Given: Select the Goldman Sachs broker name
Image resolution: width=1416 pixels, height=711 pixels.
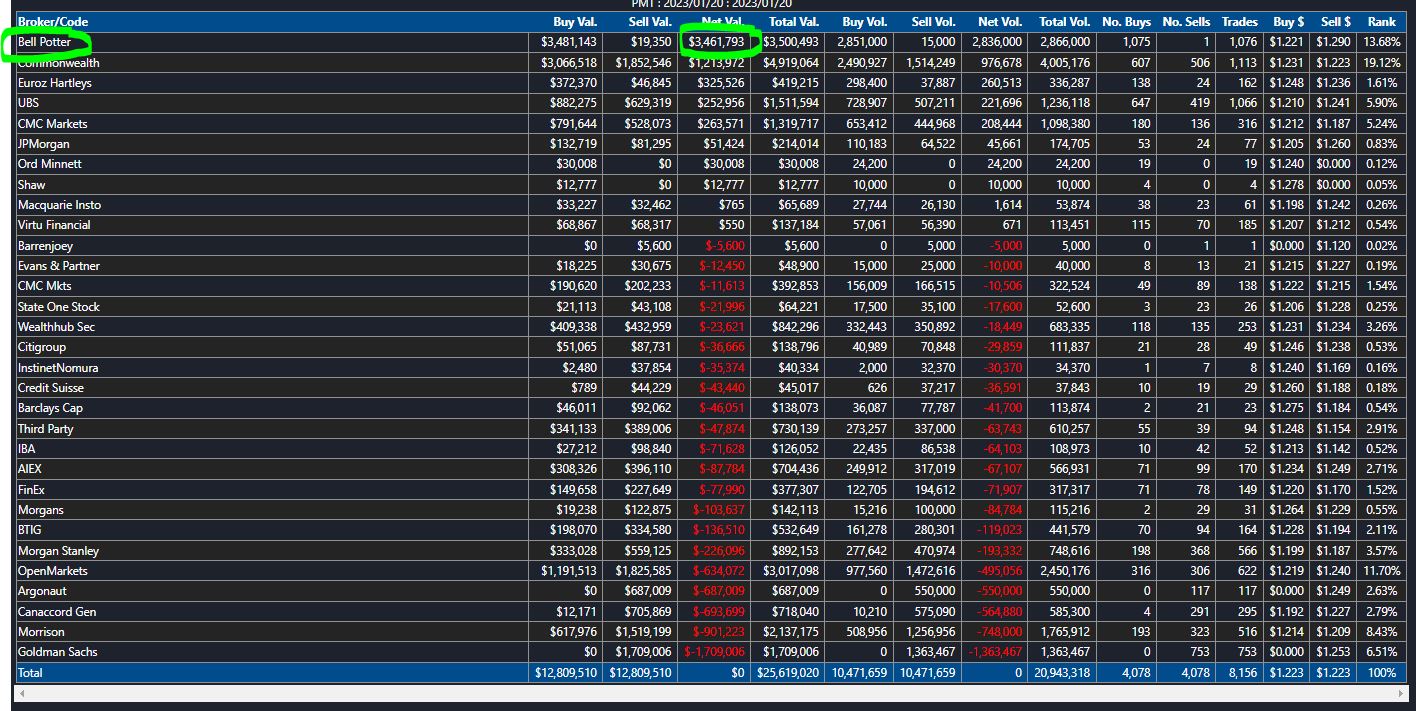Looking at the screenshot, I should 56,652.
